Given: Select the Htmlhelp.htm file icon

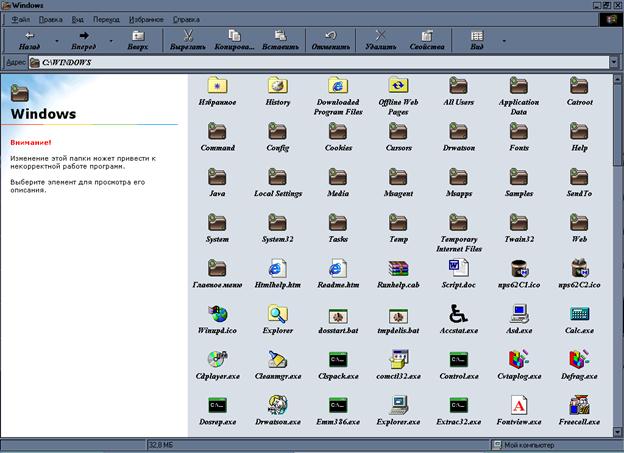Looking at the screenshot, I should pos(278,268).
